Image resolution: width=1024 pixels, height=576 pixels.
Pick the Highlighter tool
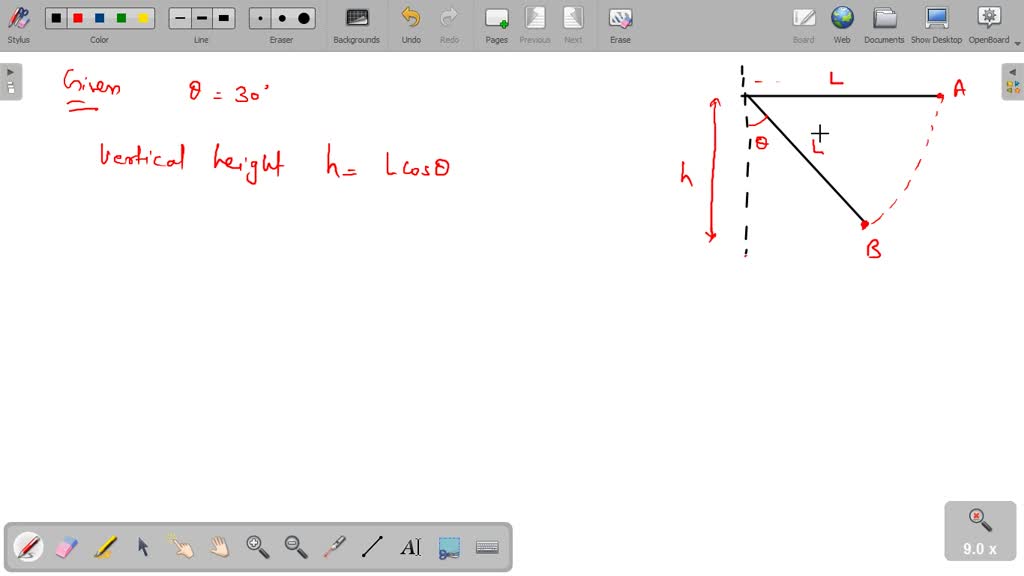(x=104, y=547)
